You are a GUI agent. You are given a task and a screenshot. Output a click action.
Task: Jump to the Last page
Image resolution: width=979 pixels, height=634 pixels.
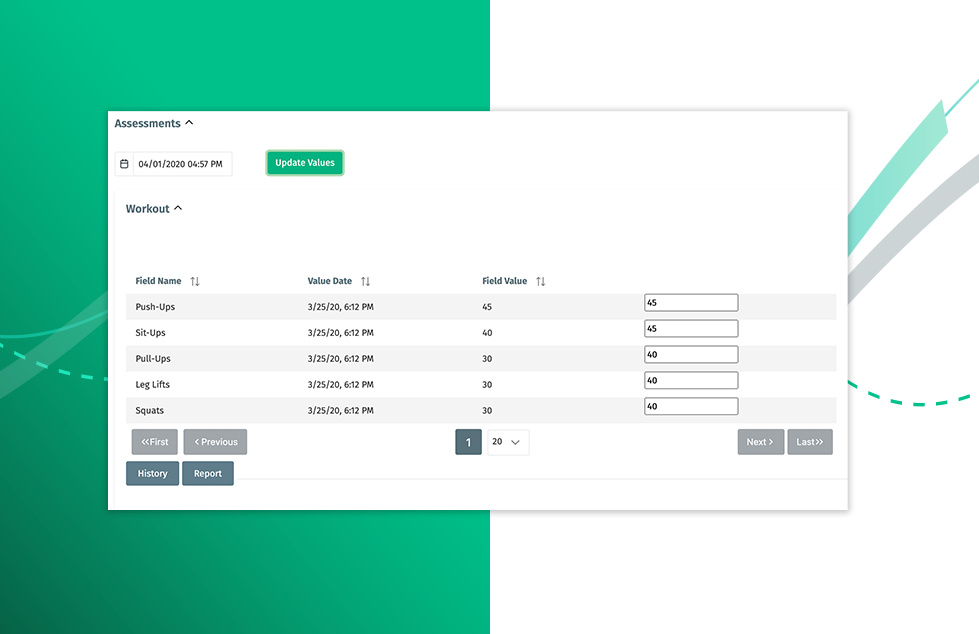(810, 442)
